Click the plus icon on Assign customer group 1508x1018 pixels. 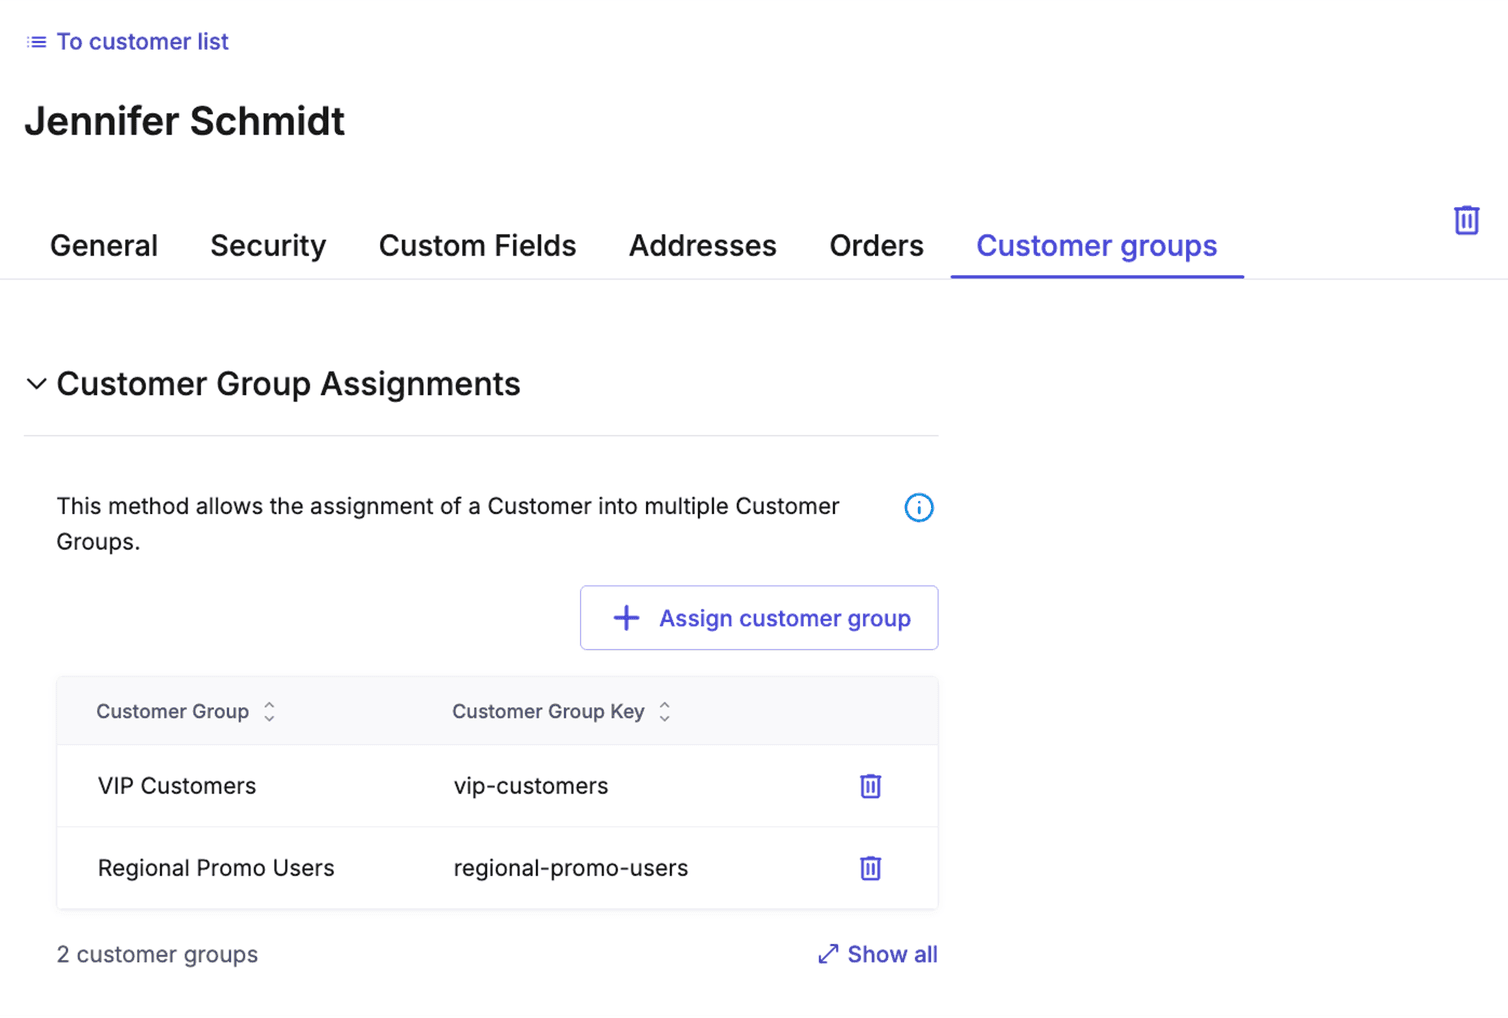point(625,618)
